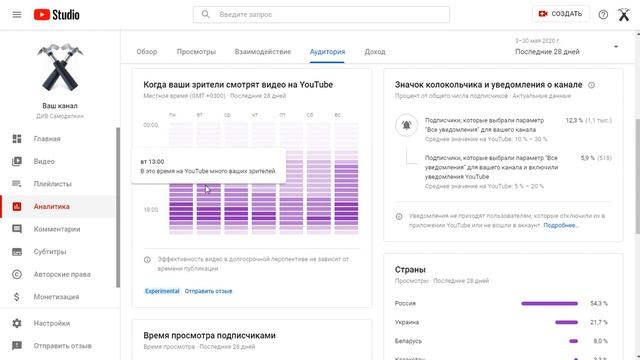Click the search magnifier icon

pos(206,15)
